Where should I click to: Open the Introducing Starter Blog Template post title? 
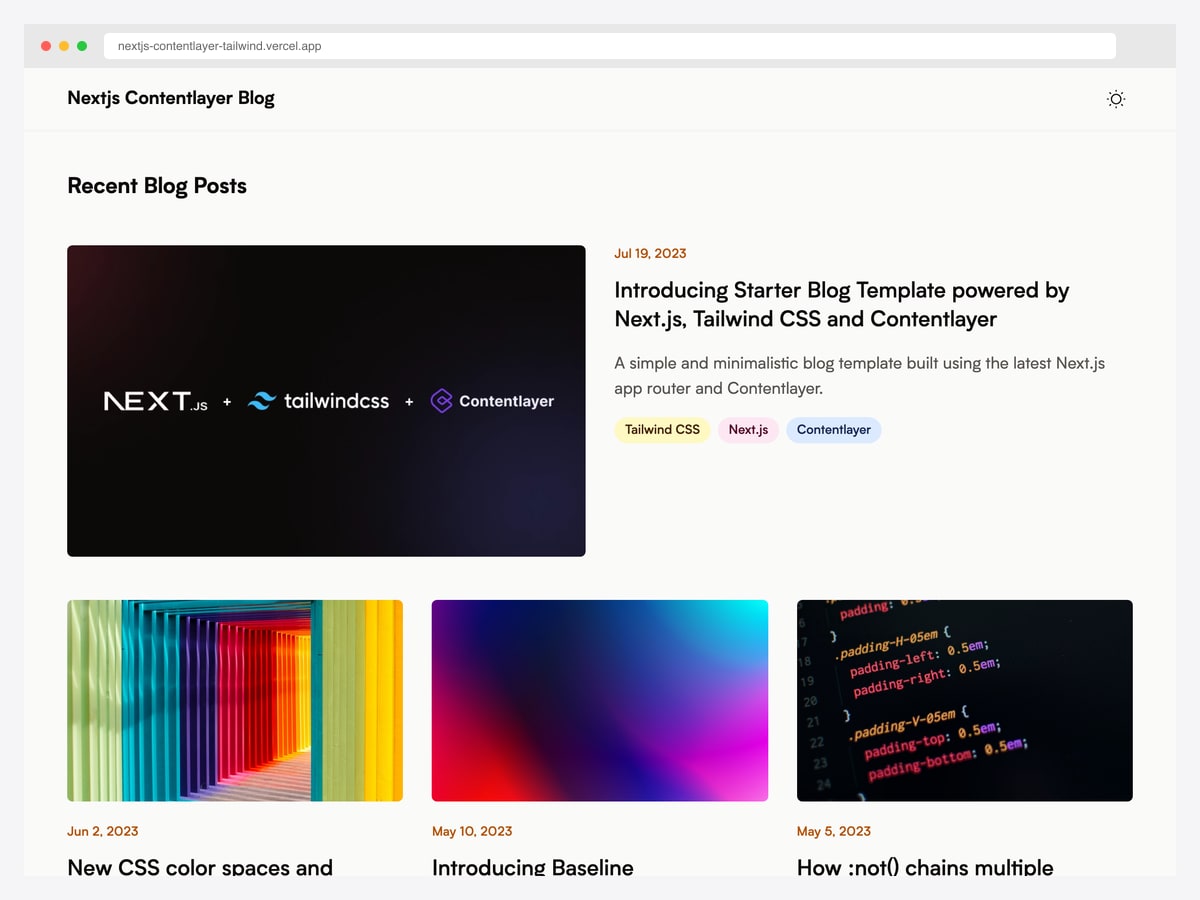click(x=842, y=305)
